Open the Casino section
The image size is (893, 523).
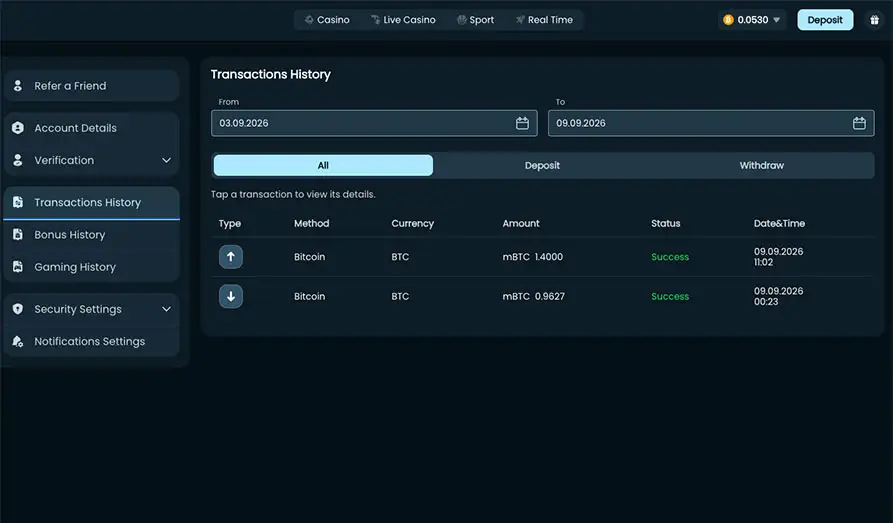pyautogui.click(x=327, y=20)
